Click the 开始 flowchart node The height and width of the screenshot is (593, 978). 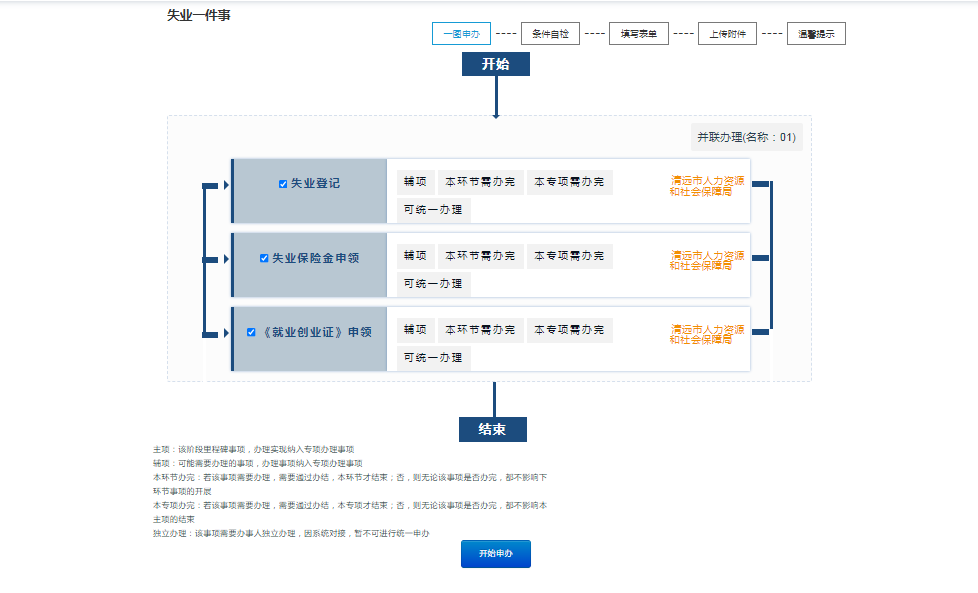pyautogui.click(x=495, y=64)
